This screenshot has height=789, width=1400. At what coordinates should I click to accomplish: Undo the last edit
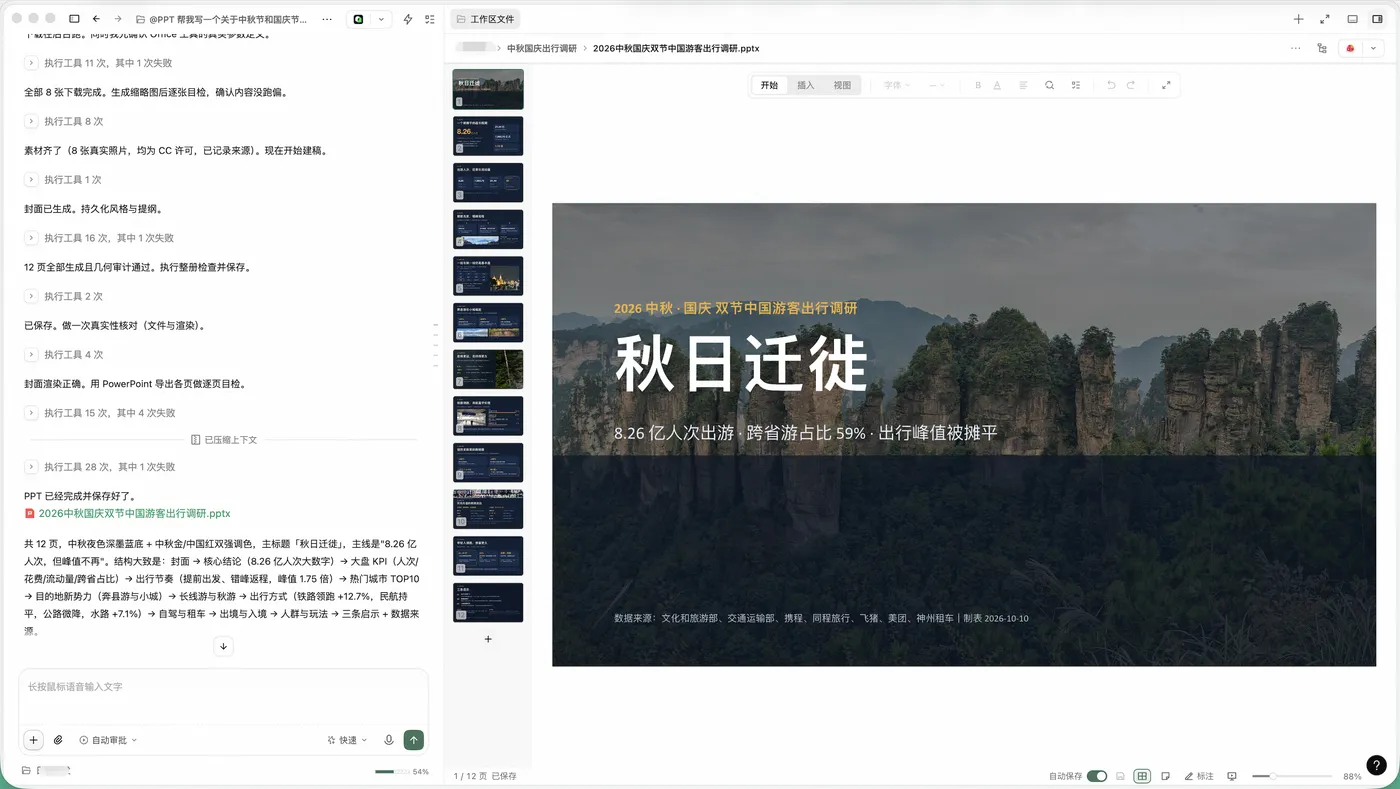tap(1110, 85)
